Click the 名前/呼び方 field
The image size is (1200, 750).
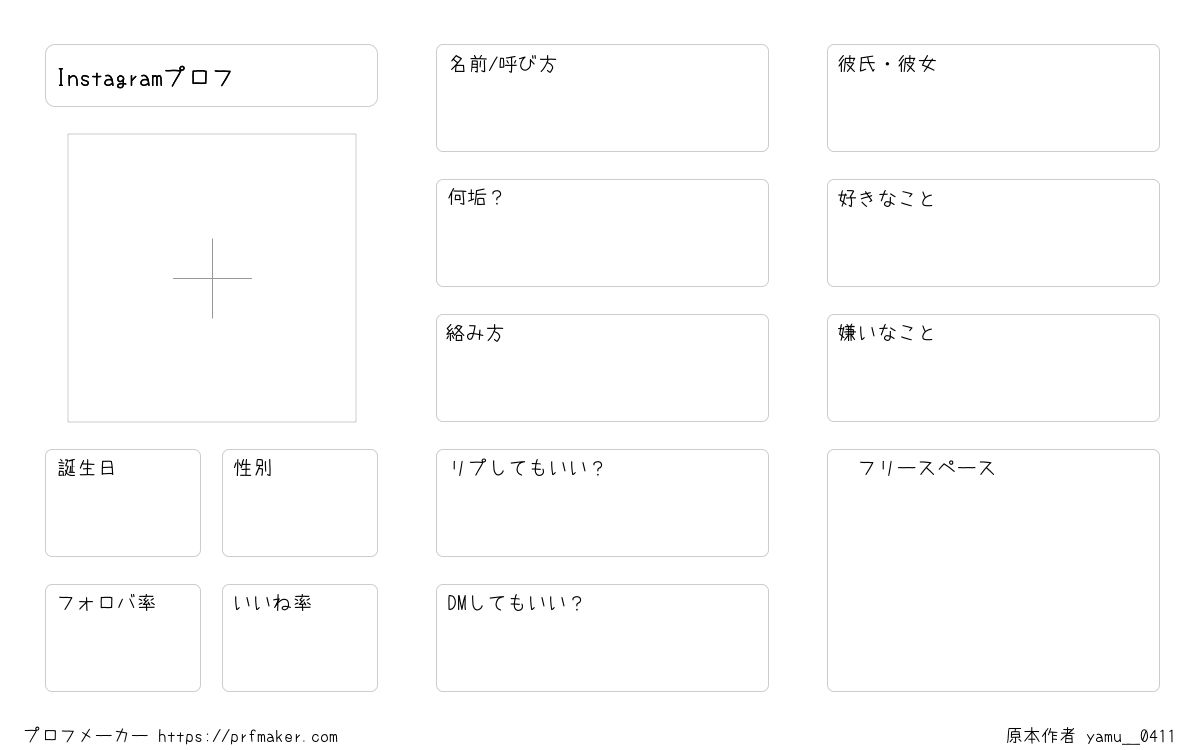tap(602, 98)
